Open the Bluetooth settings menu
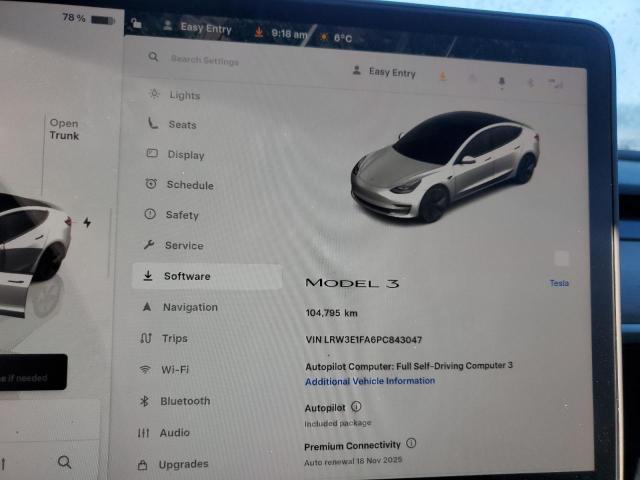This screenshot has width=640, height=480. pos(174,401)
